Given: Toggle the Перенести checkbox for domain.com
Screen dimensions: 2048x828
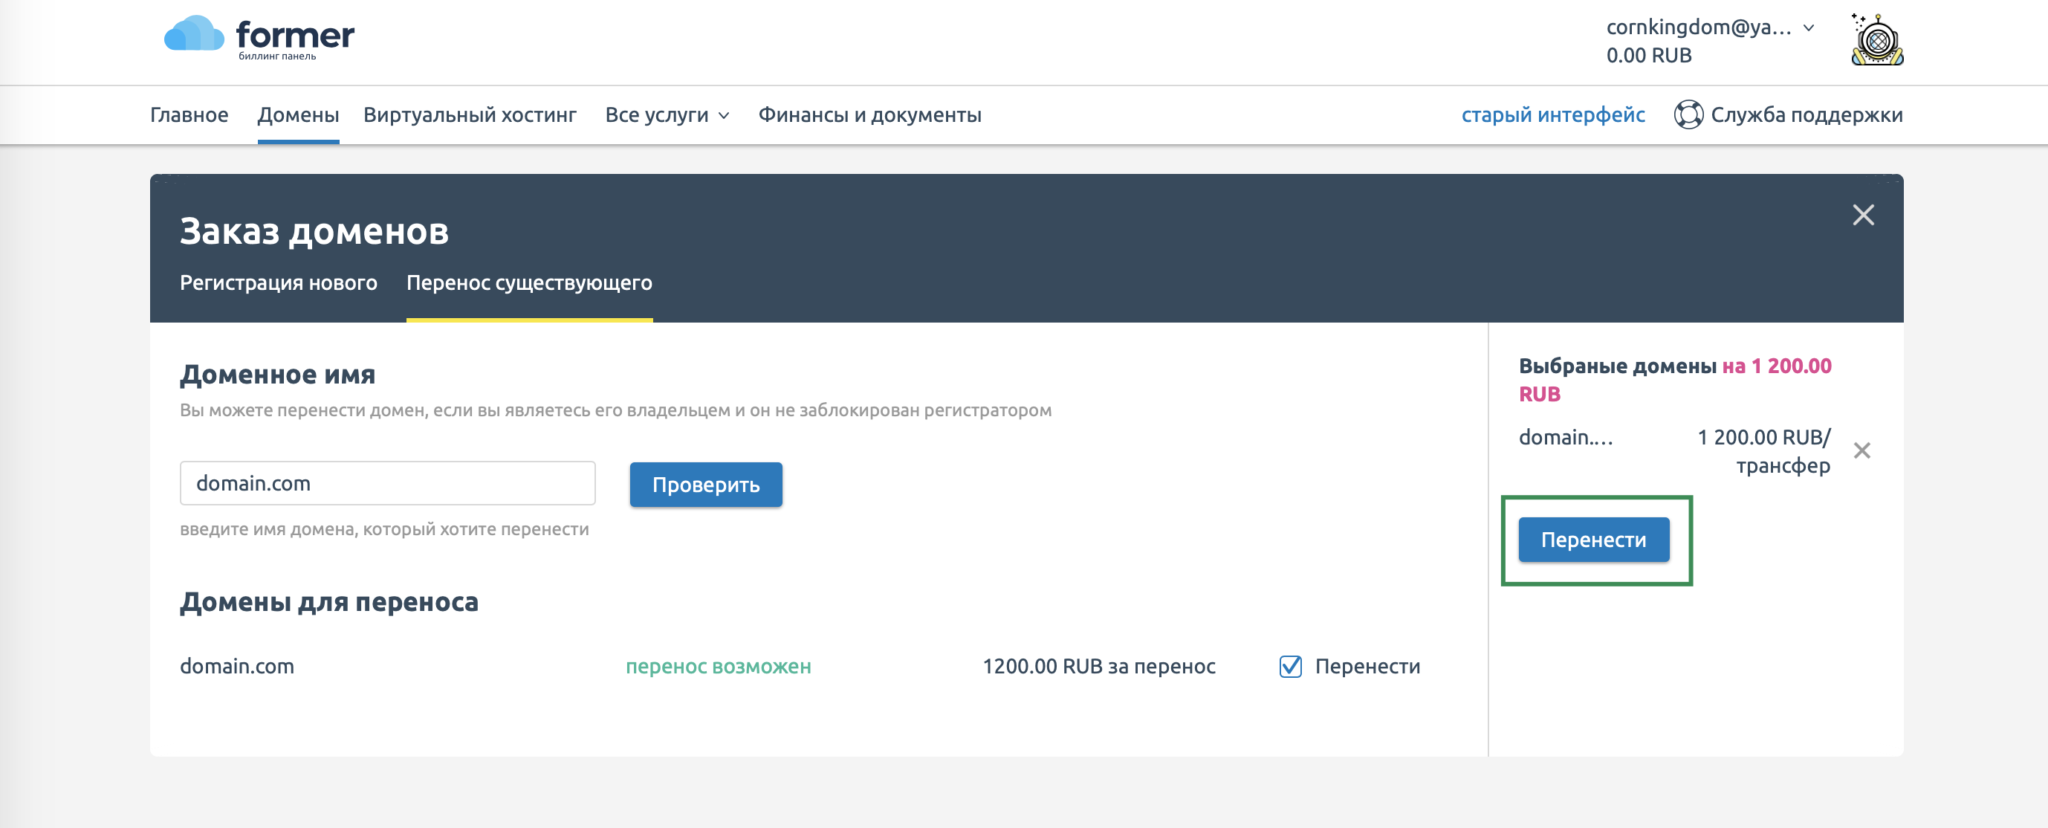Looking at the screenshot, I should 1291,666.
